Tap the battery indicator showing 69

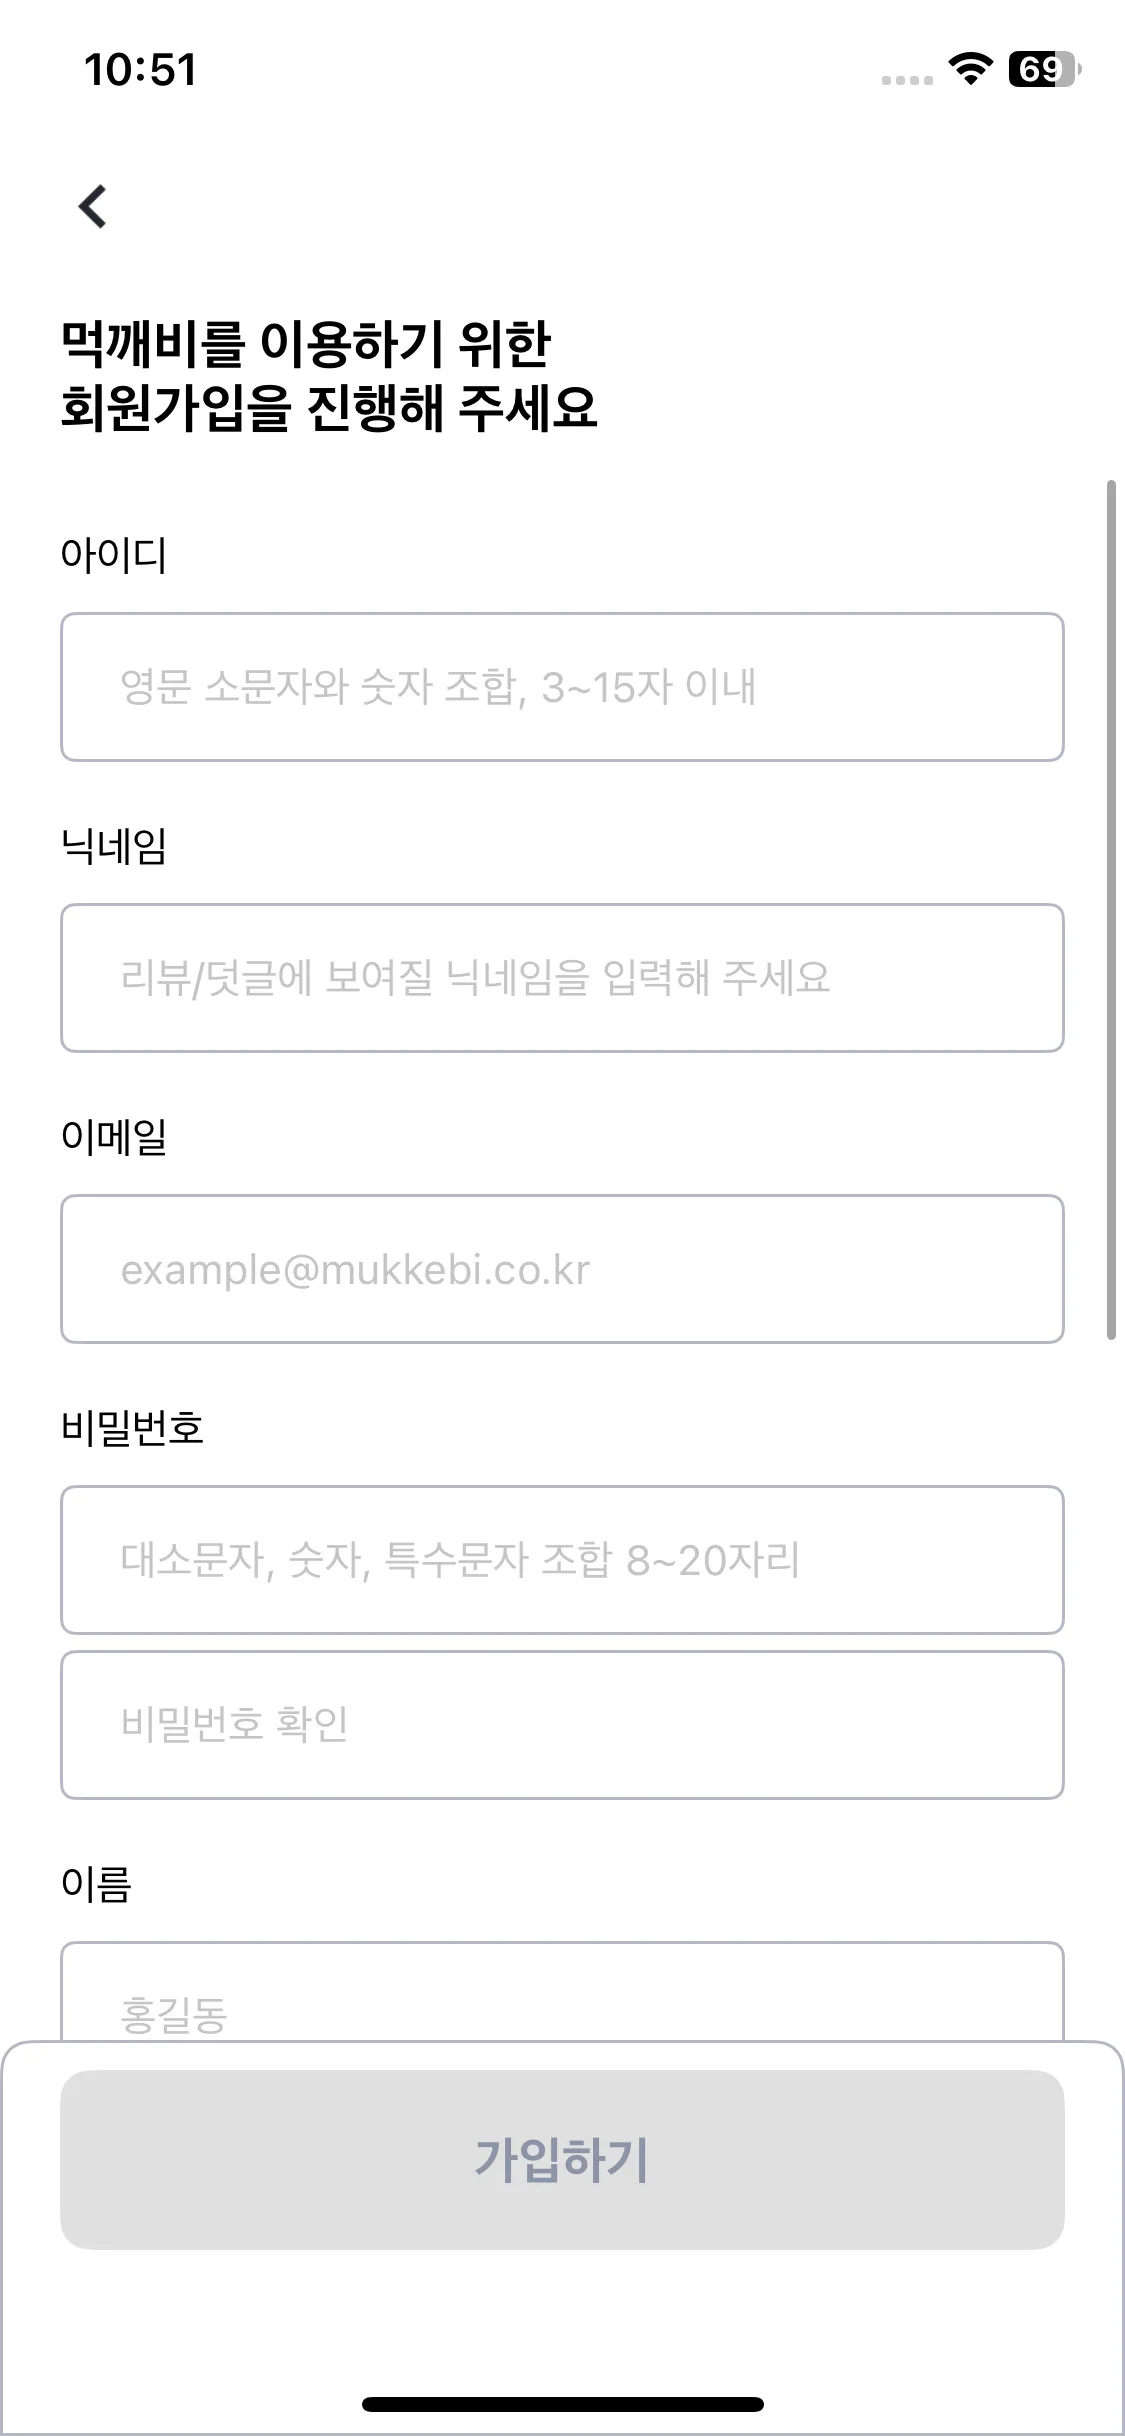coord(1045,69)
